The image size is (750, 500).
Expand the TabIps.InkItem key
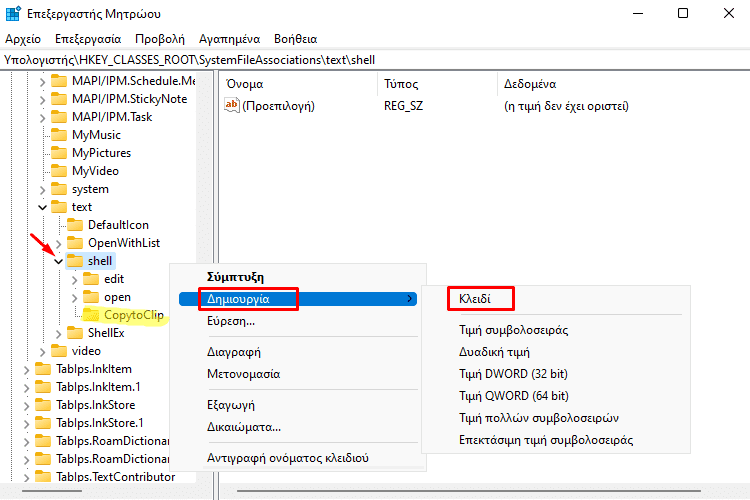26,370
